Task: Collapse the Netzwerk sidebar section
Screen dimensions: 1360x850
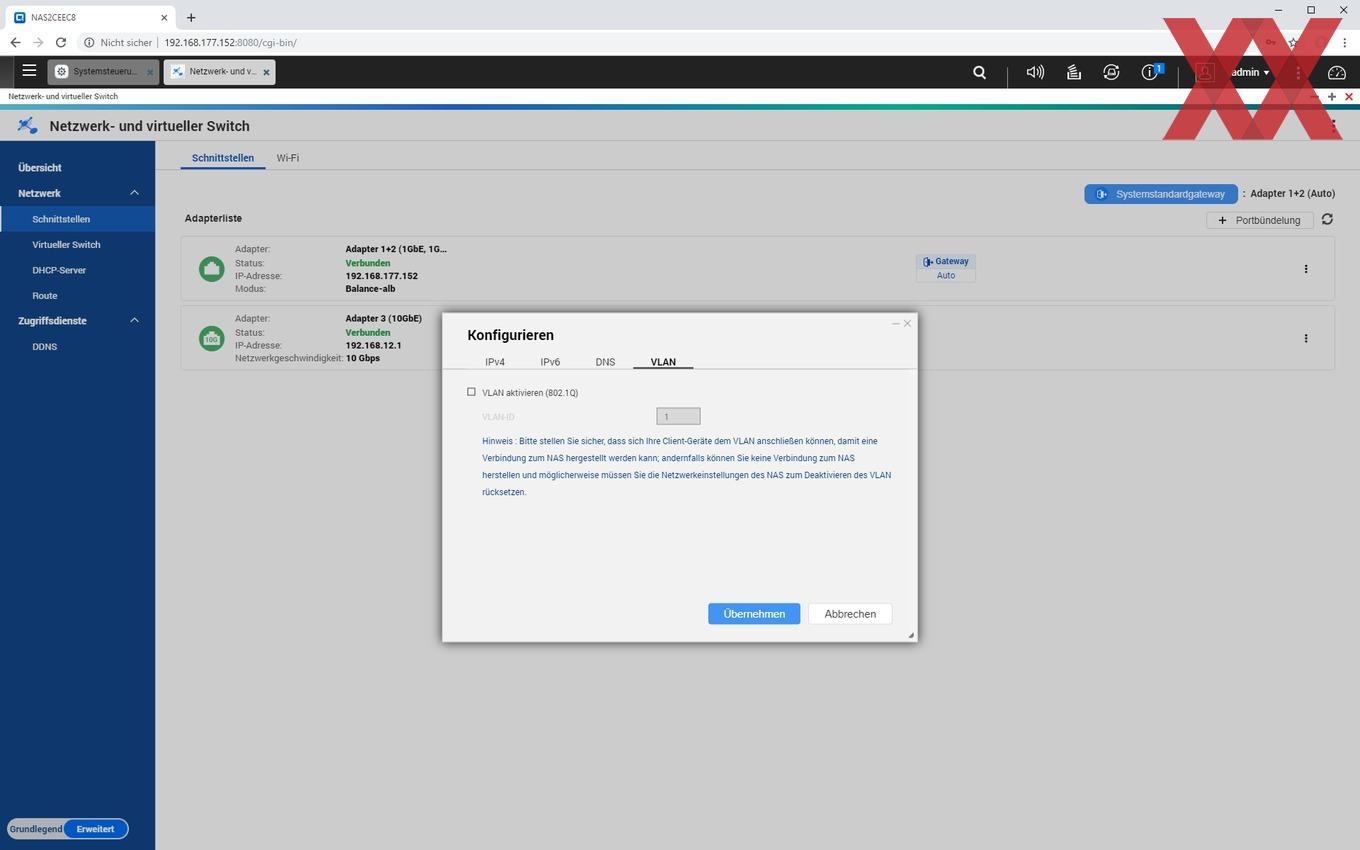Action: [x=134, y=193]
